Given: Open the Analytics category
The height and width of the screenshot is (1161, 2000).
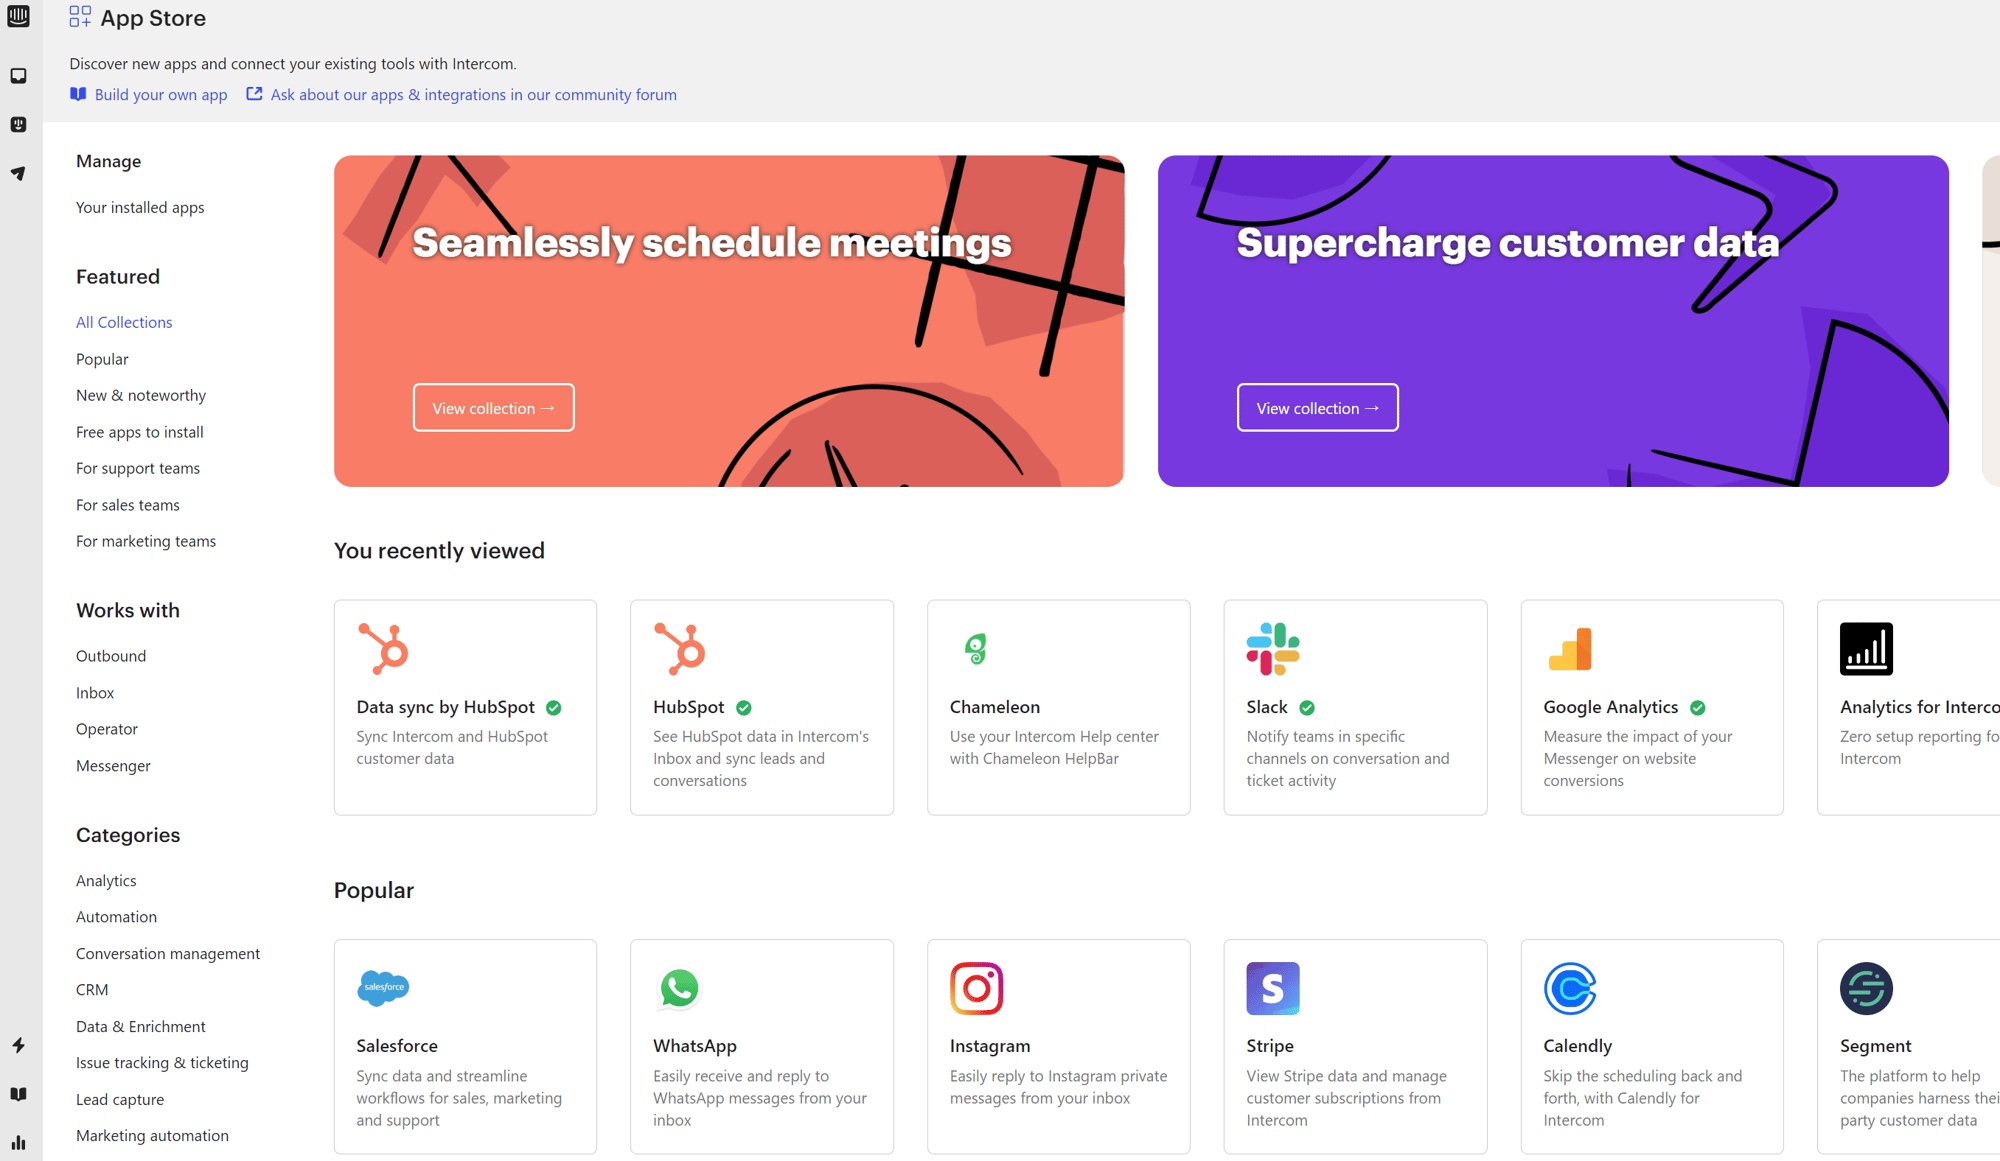Looking at the screenshot, I should tap(106, 881).
